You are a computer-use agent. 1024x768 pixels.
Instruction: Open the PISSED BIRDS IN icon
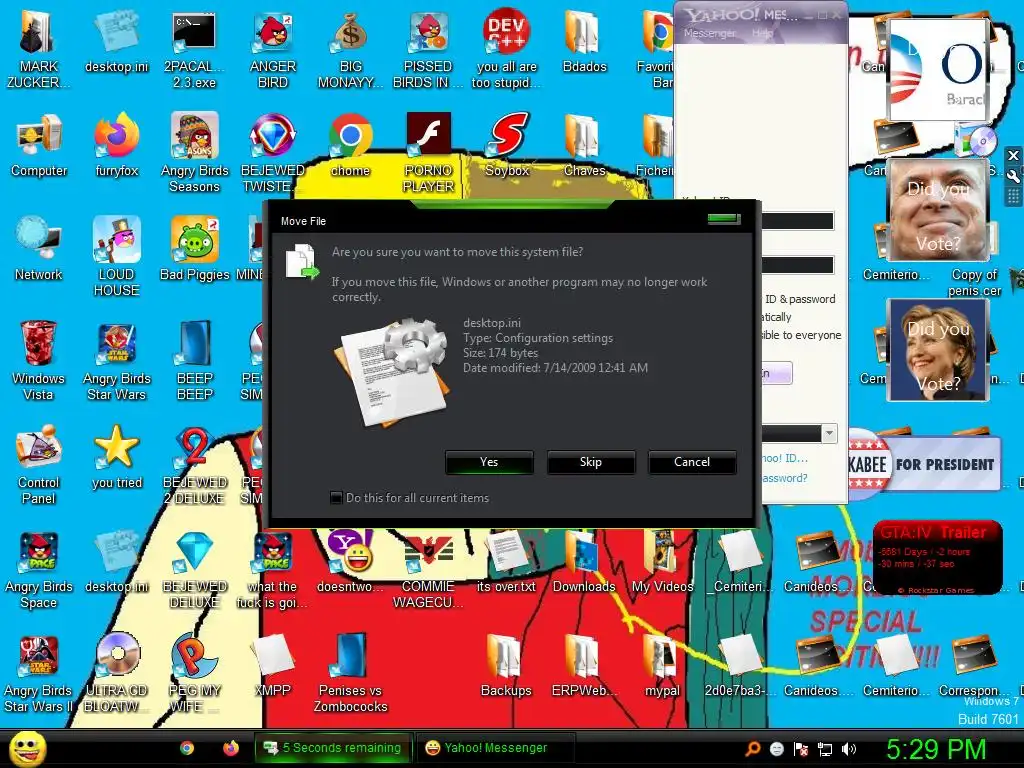click(x=428, y=49)
